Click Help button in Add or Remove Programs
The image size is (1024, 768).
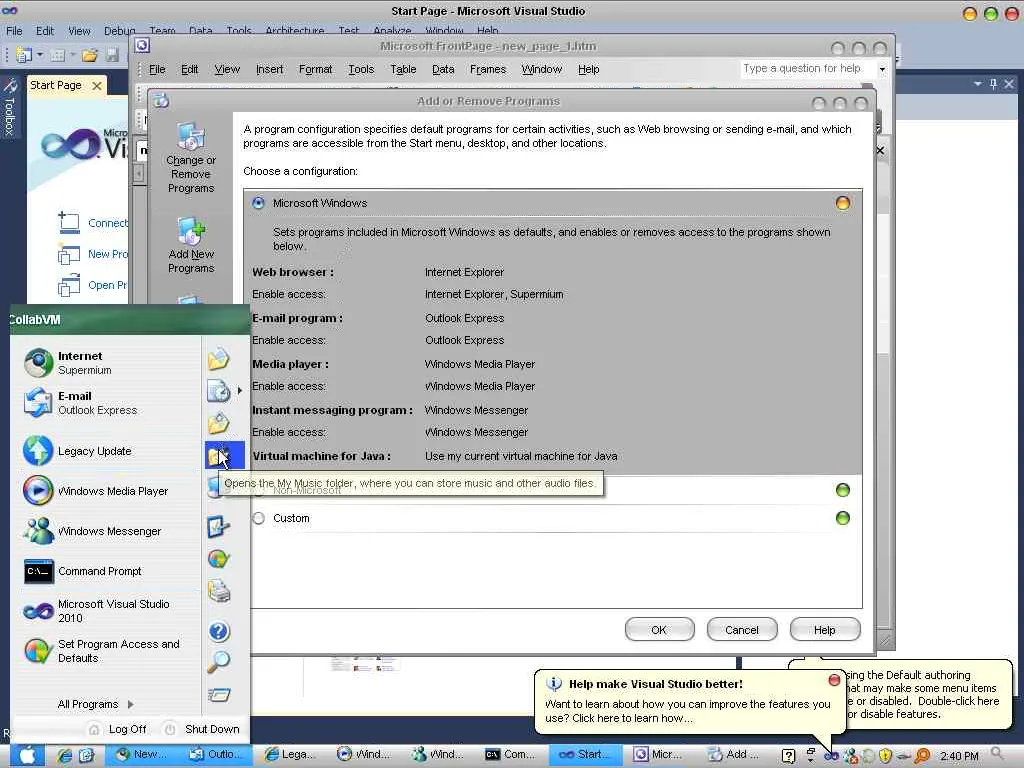824,630
